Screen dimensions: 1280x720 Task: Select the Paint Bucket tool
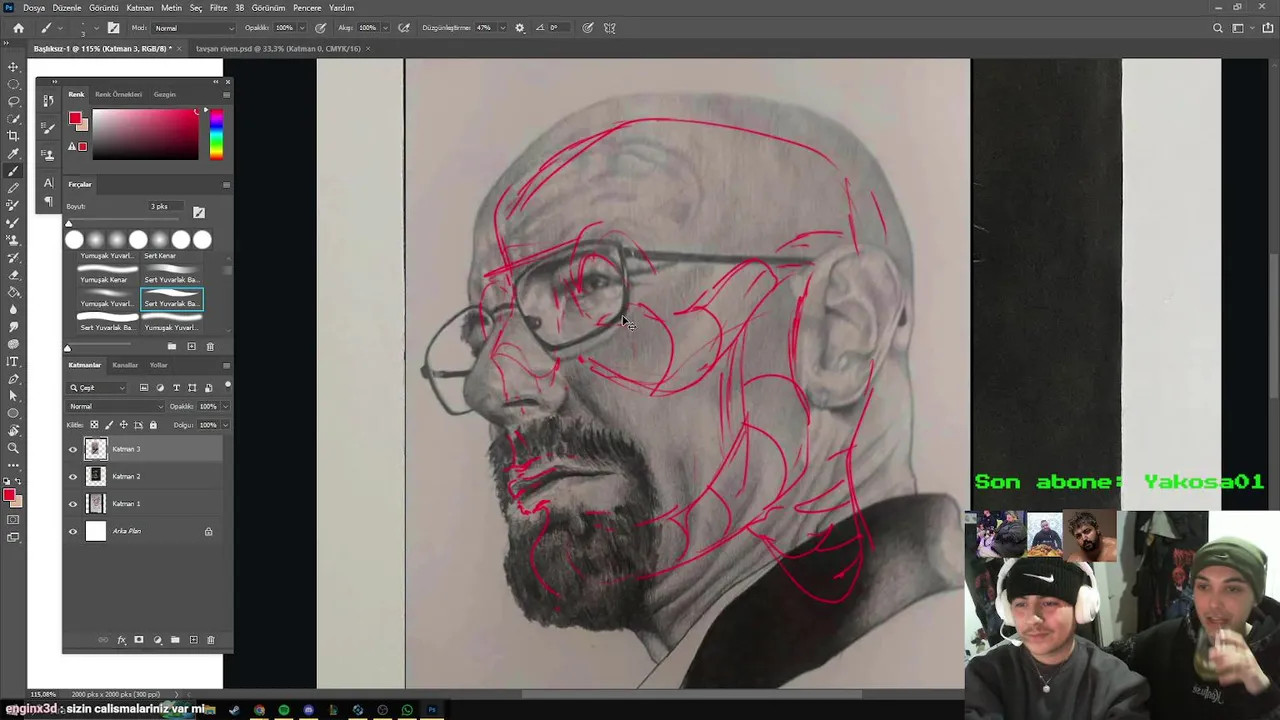coord(13,292)
